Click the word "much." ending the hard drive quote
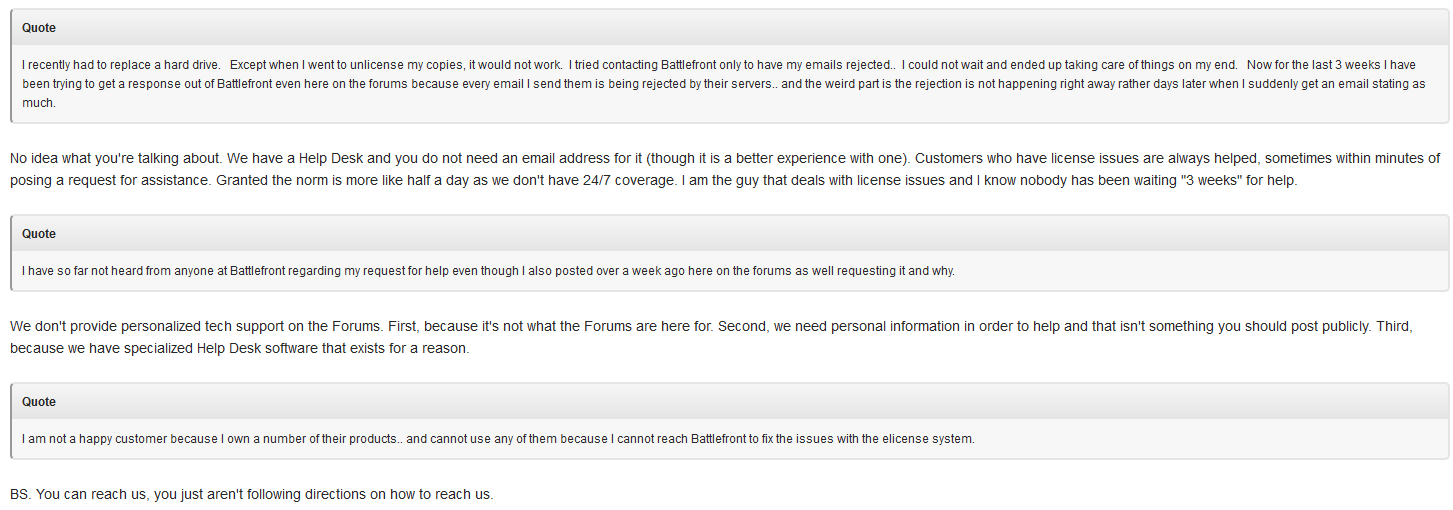Screen dimensions: 1453x510 coord(39,103)
